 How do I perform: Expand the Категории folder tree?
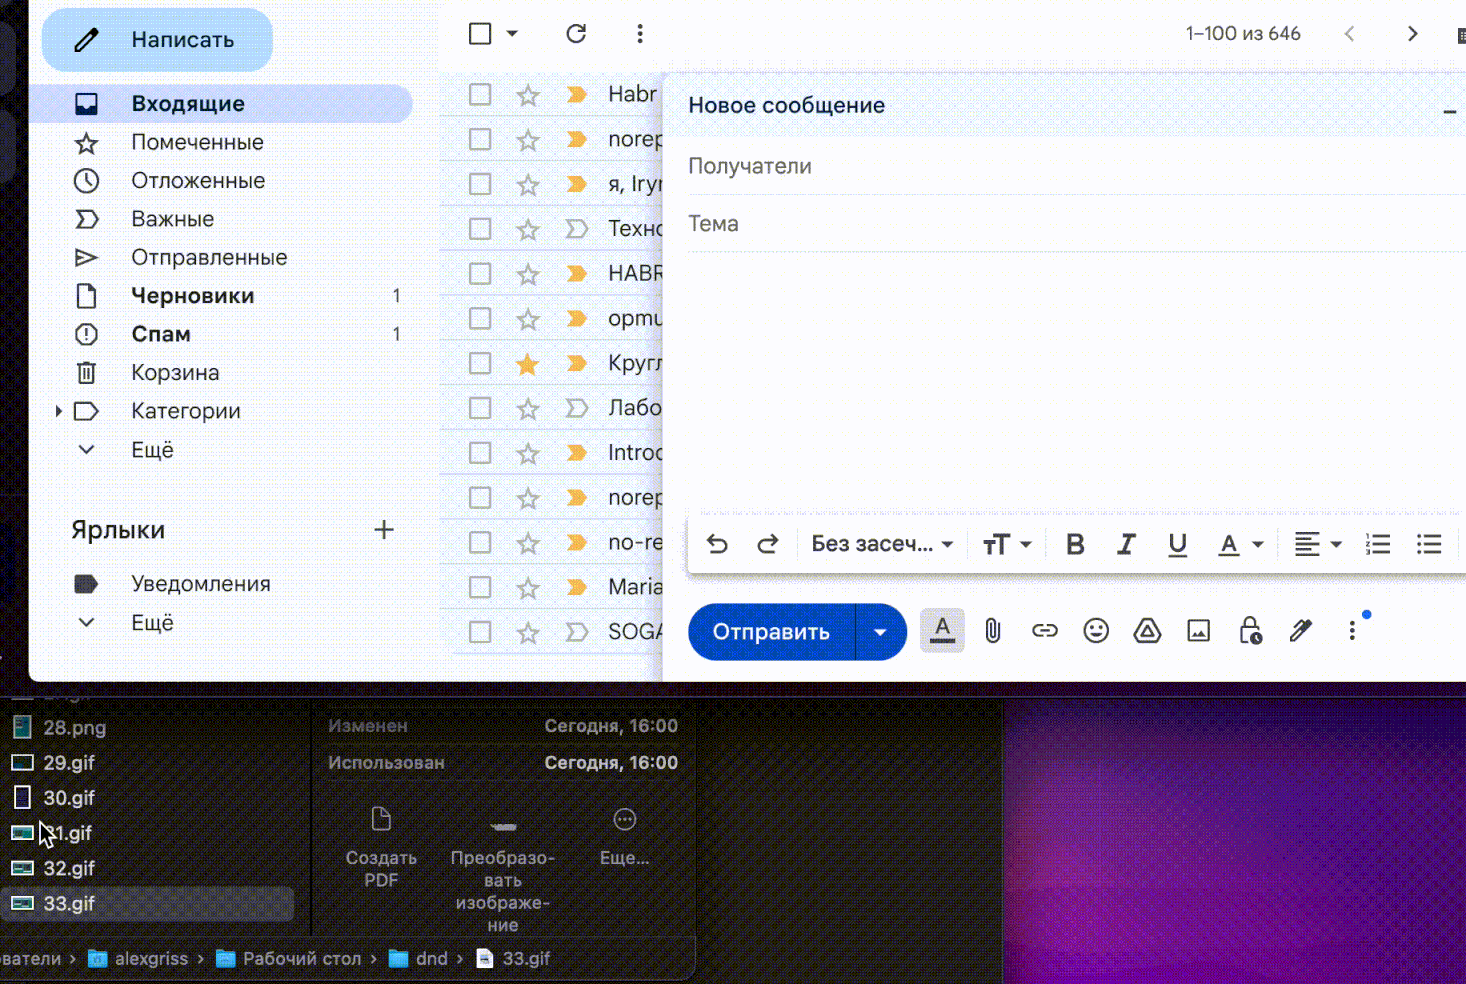(x=58, y=411)
